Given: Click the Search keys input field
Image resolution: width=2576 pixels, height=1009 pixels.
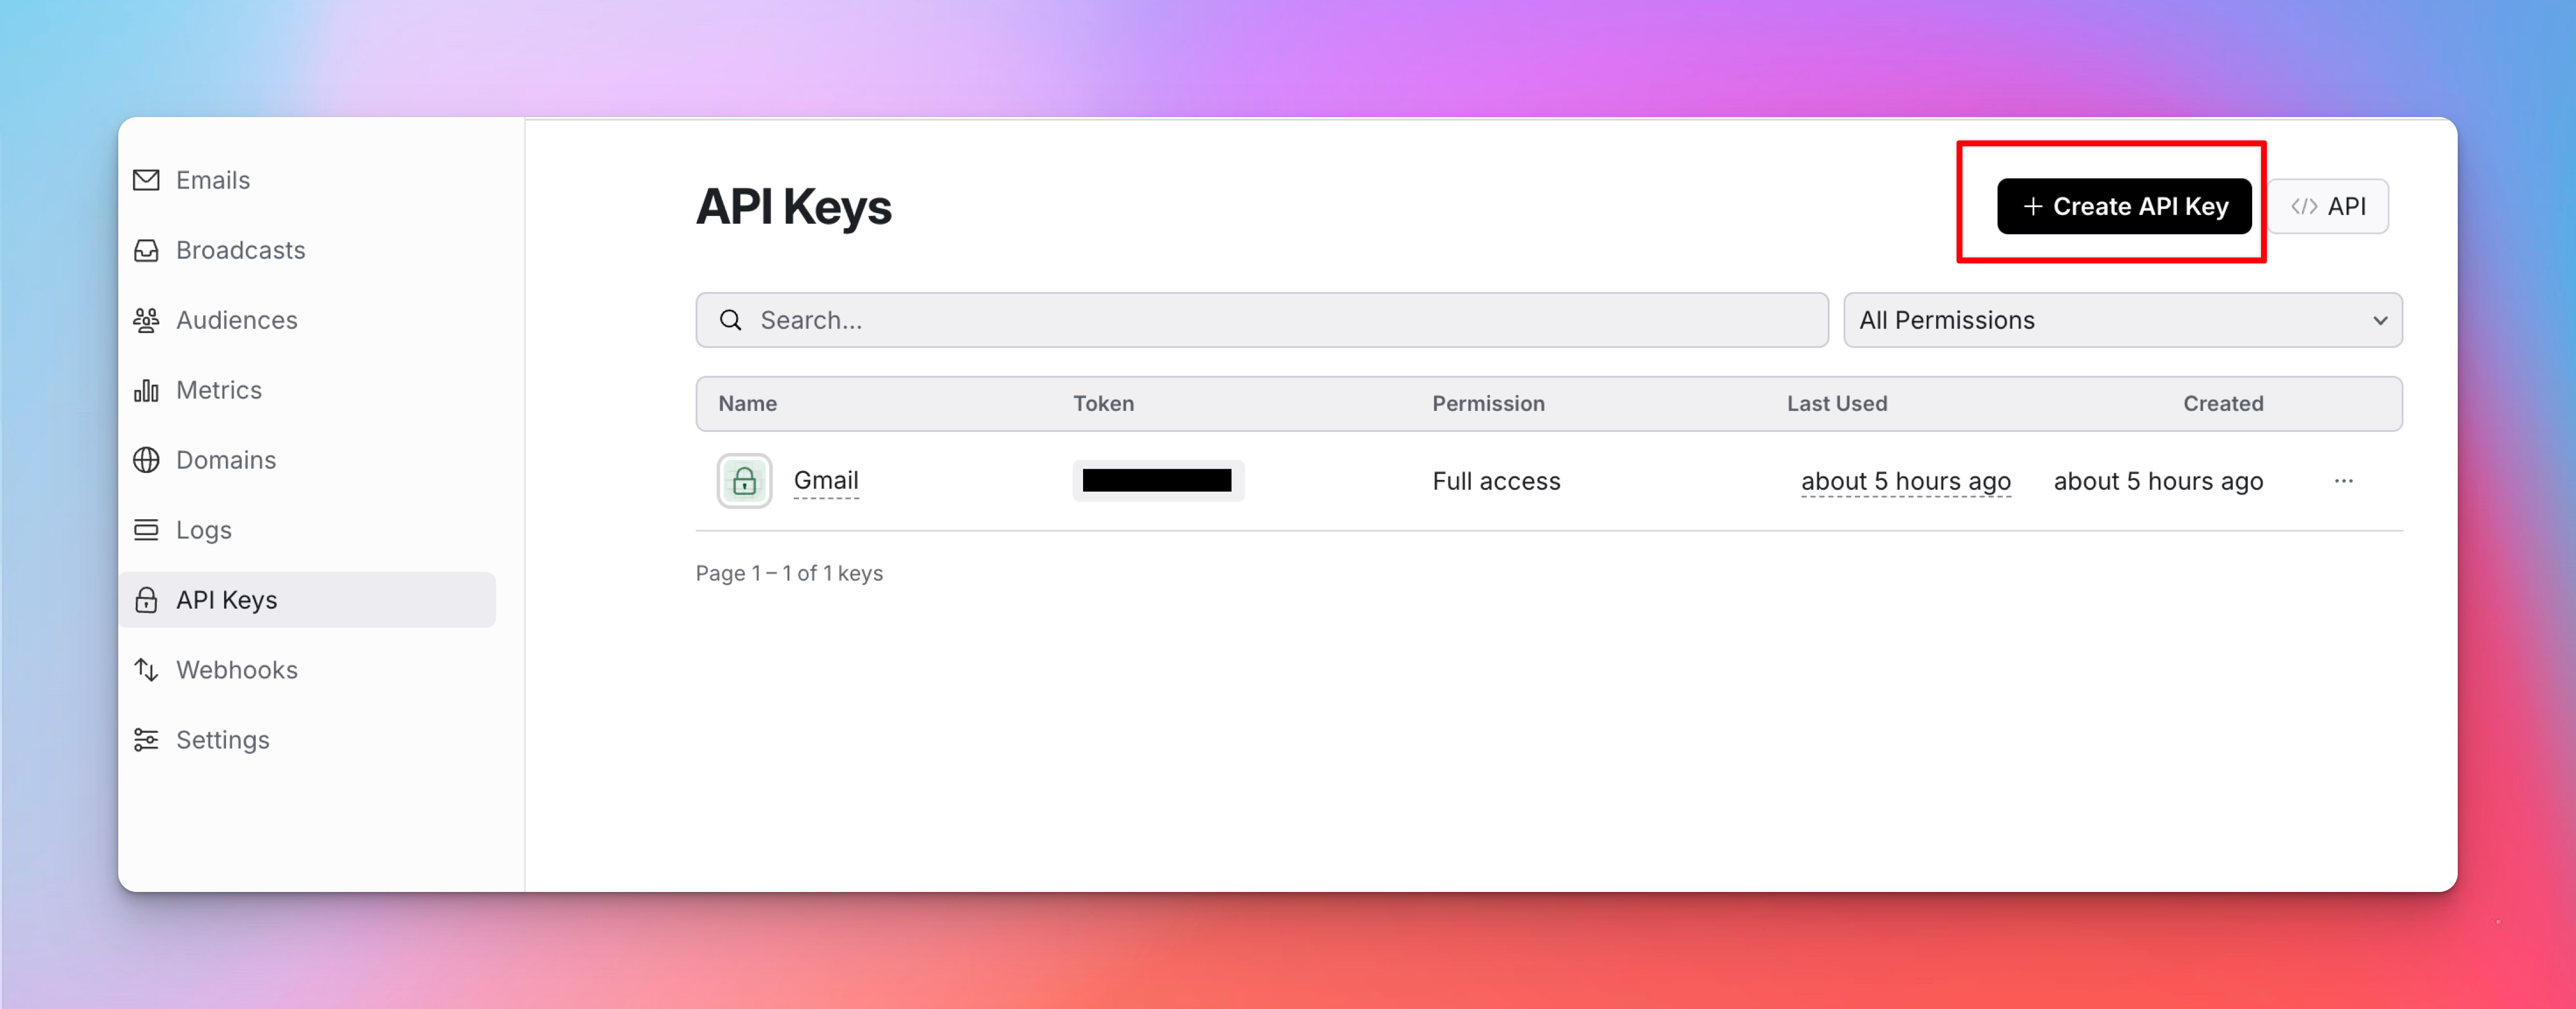Looking at the screenshot, I should pyautogui.click(x=1262, y=320).
